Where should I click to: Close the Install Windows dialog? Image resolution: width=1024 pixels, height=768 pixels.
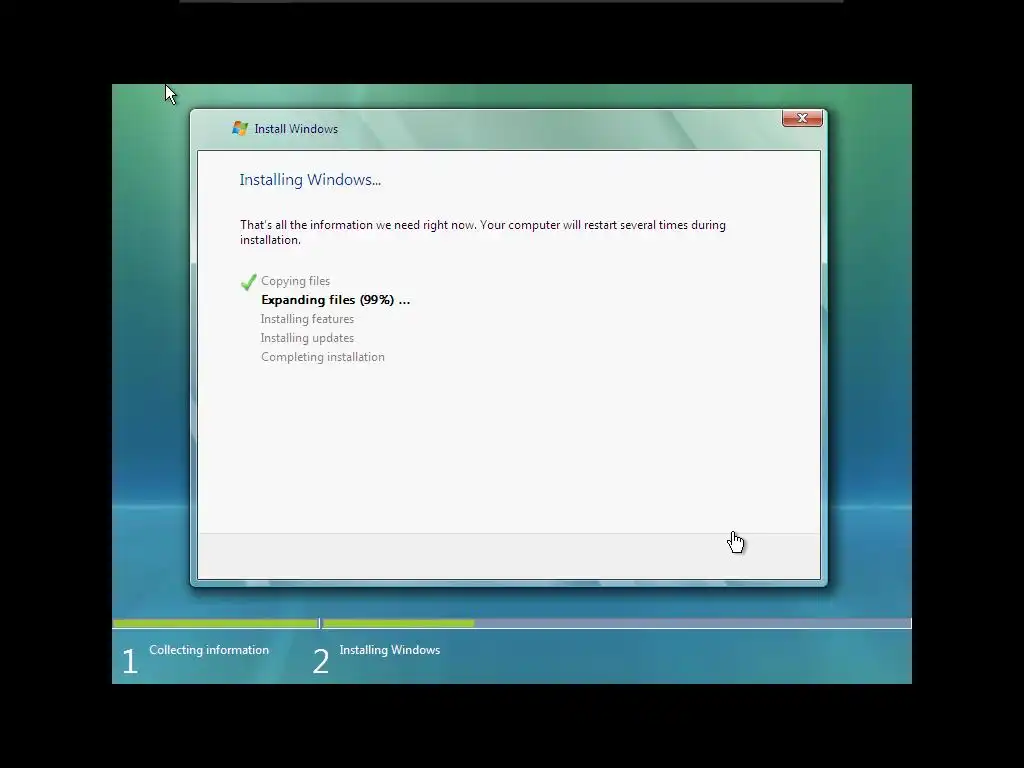click(802, 118)
